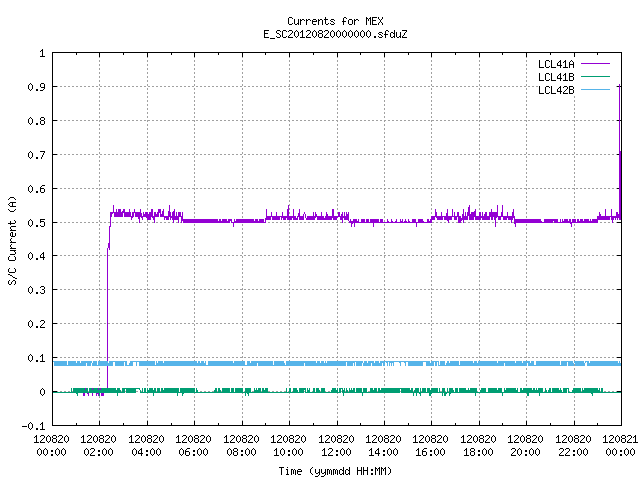Click the purple LCL41A legend line sample
The image size is (640, 480).
coord(595,64)
